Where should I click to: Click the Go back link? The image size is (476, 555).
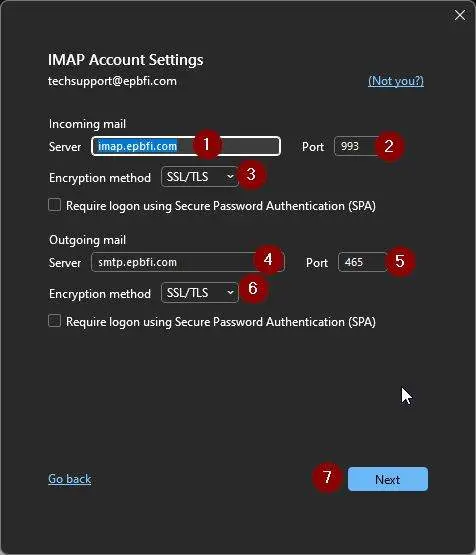click(70, 479)
